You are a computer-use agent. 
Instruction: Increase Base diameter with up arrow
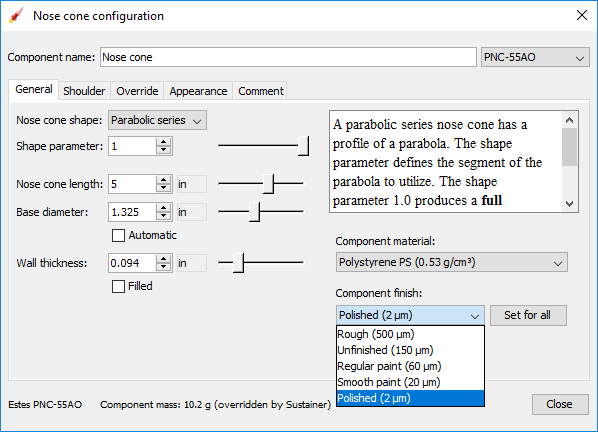pos(164,207)
